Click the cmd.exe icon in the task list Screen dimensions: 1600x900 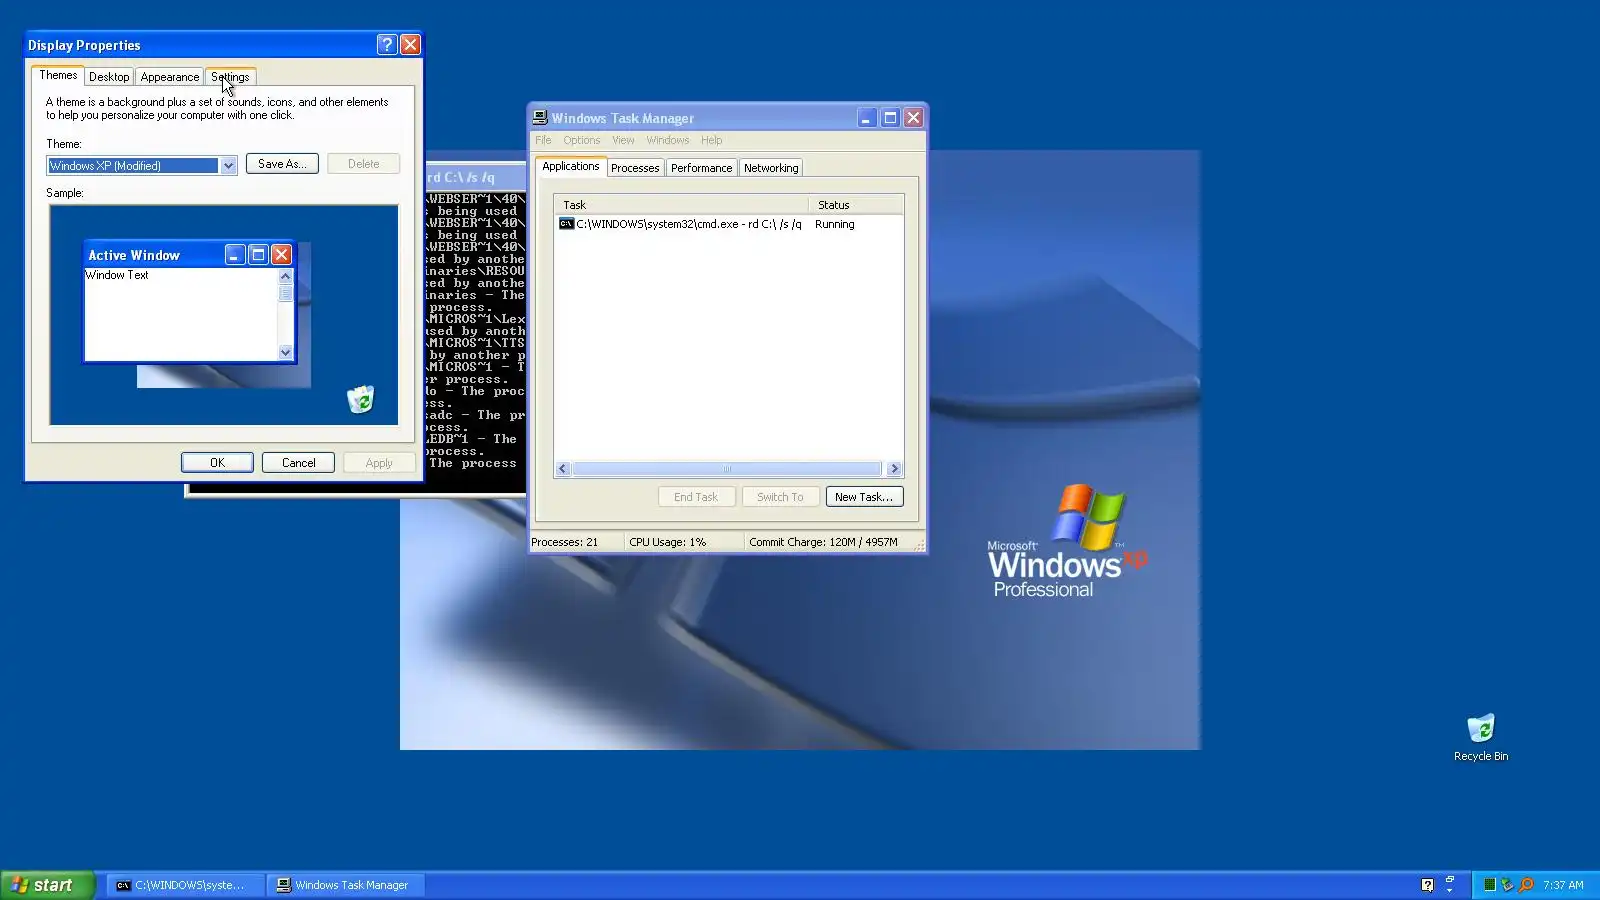[566, 224]
